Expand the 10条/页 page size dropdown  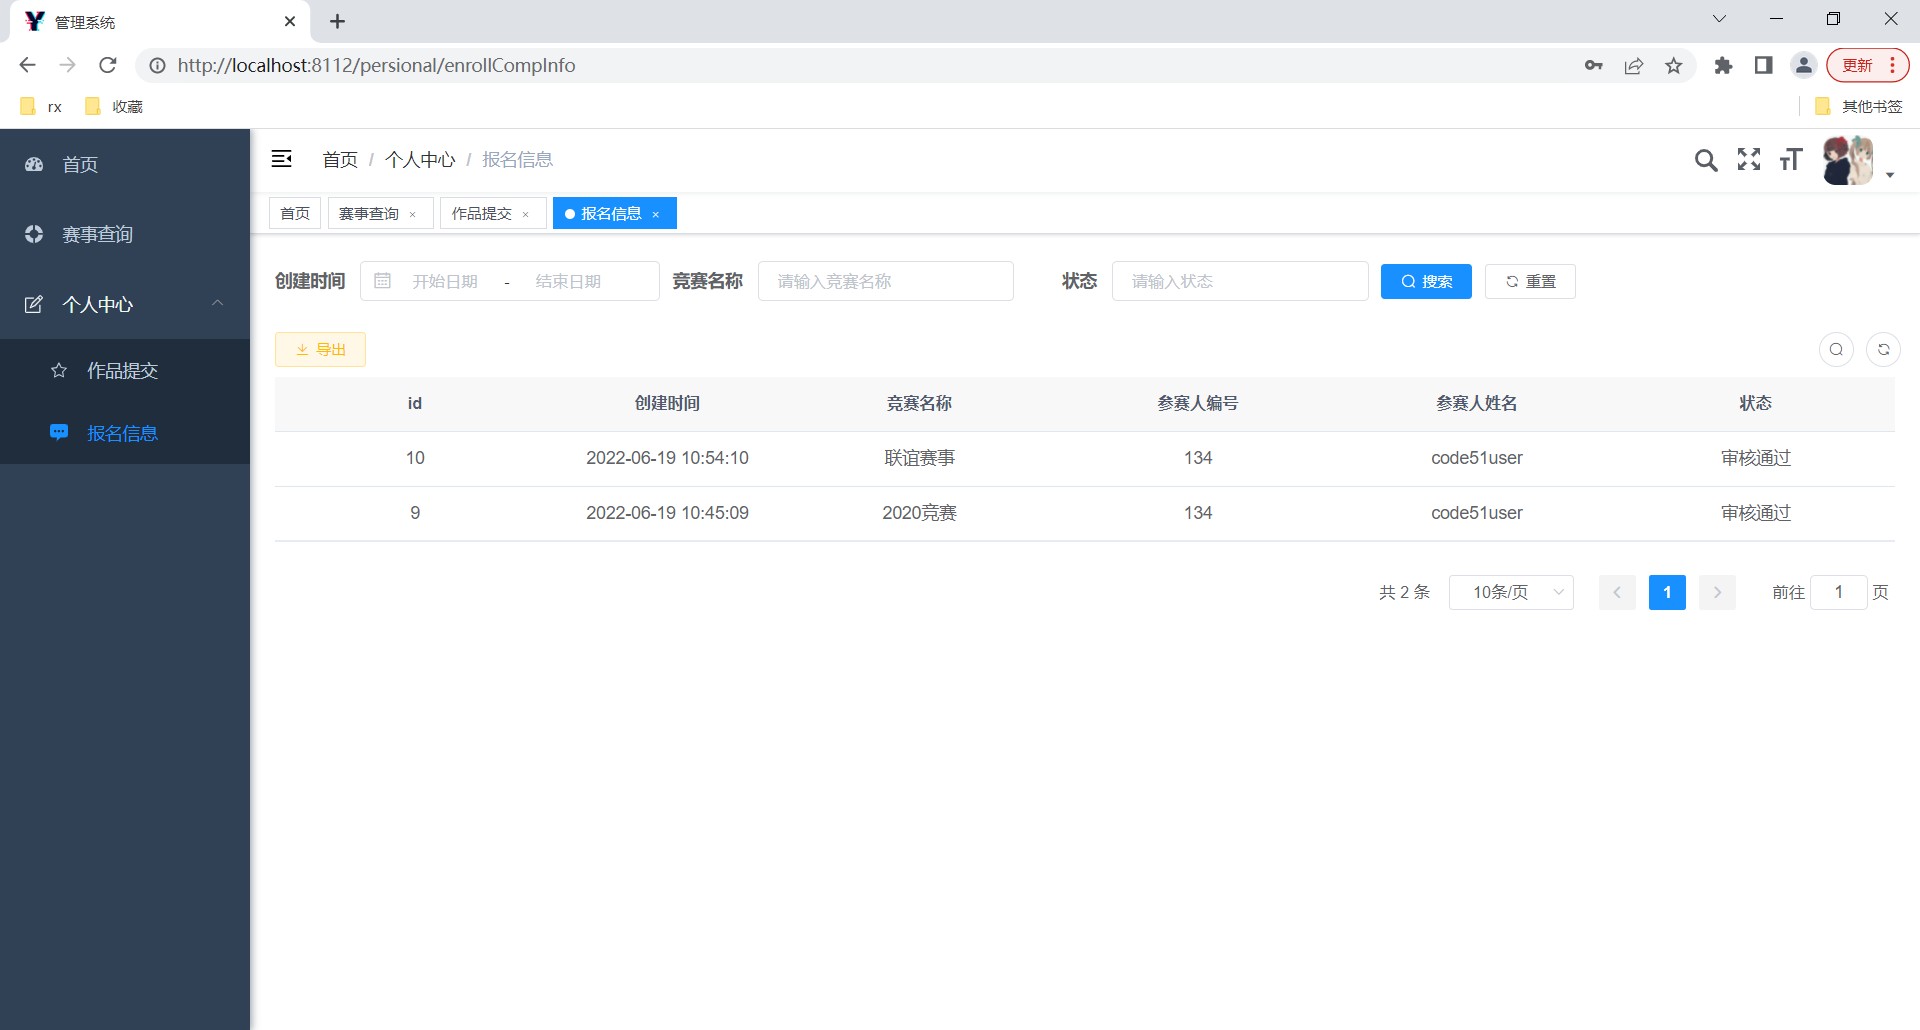1511,592
